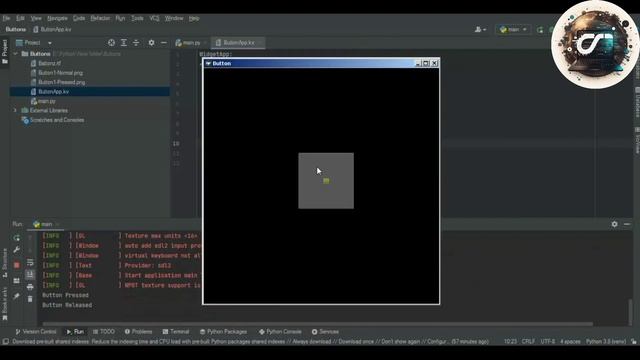Image resolution: width=640 pixels, height=360 pixels.
Task: Select the ButtonApp.kv editor tab
Action: click(238, 42)
